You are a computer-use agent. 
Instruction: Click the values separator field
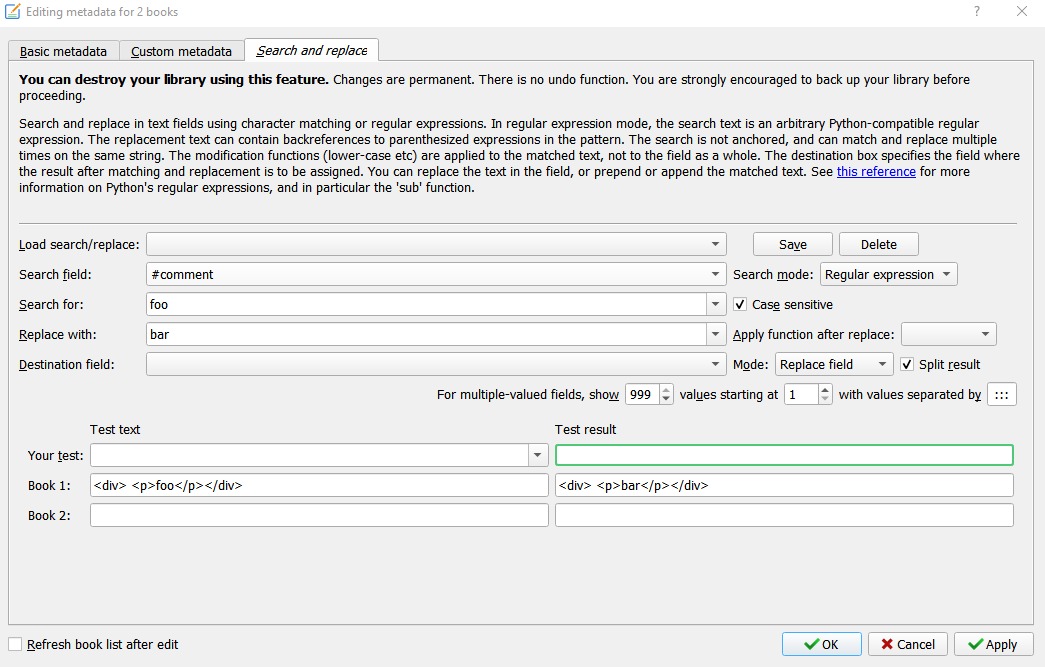(x=1001, y=394)
